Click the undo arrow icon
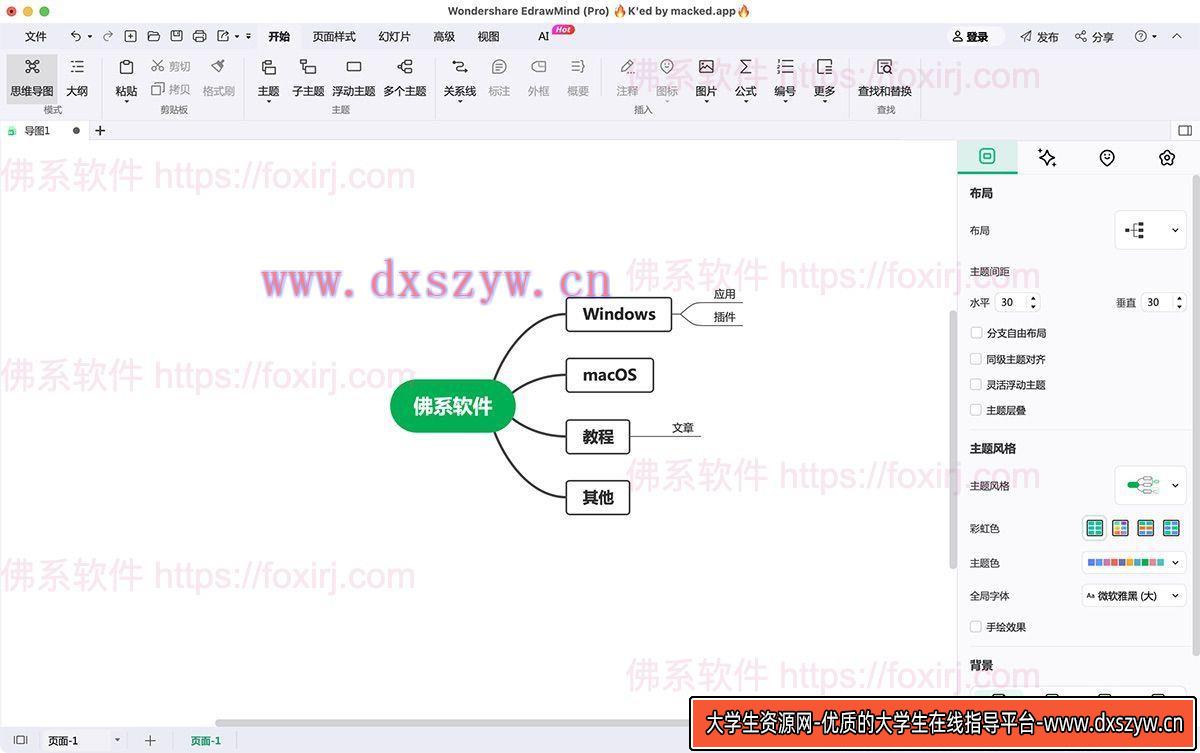This screenshot has height=753, width=1200. click(x=75, y=36)
